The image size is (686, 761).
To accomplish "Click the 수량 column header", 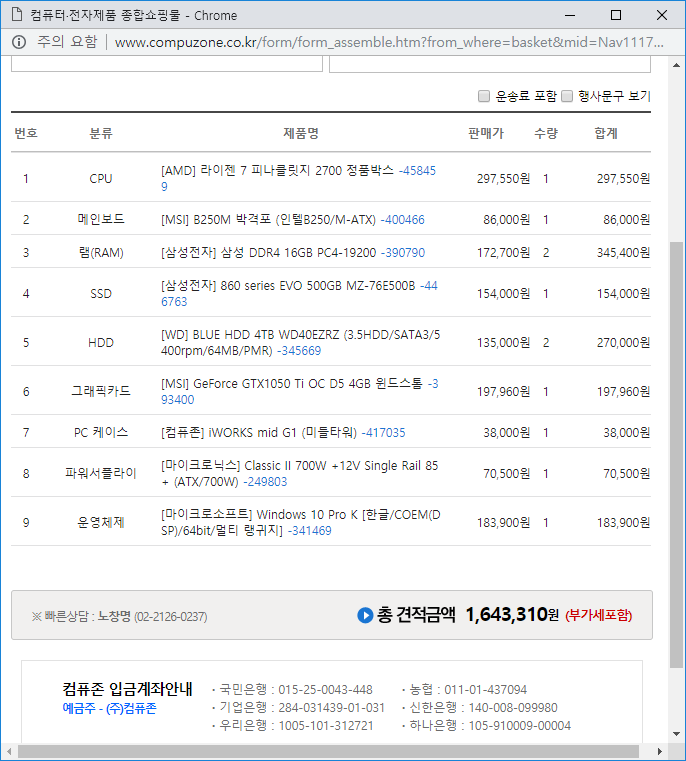I will 546,133.
